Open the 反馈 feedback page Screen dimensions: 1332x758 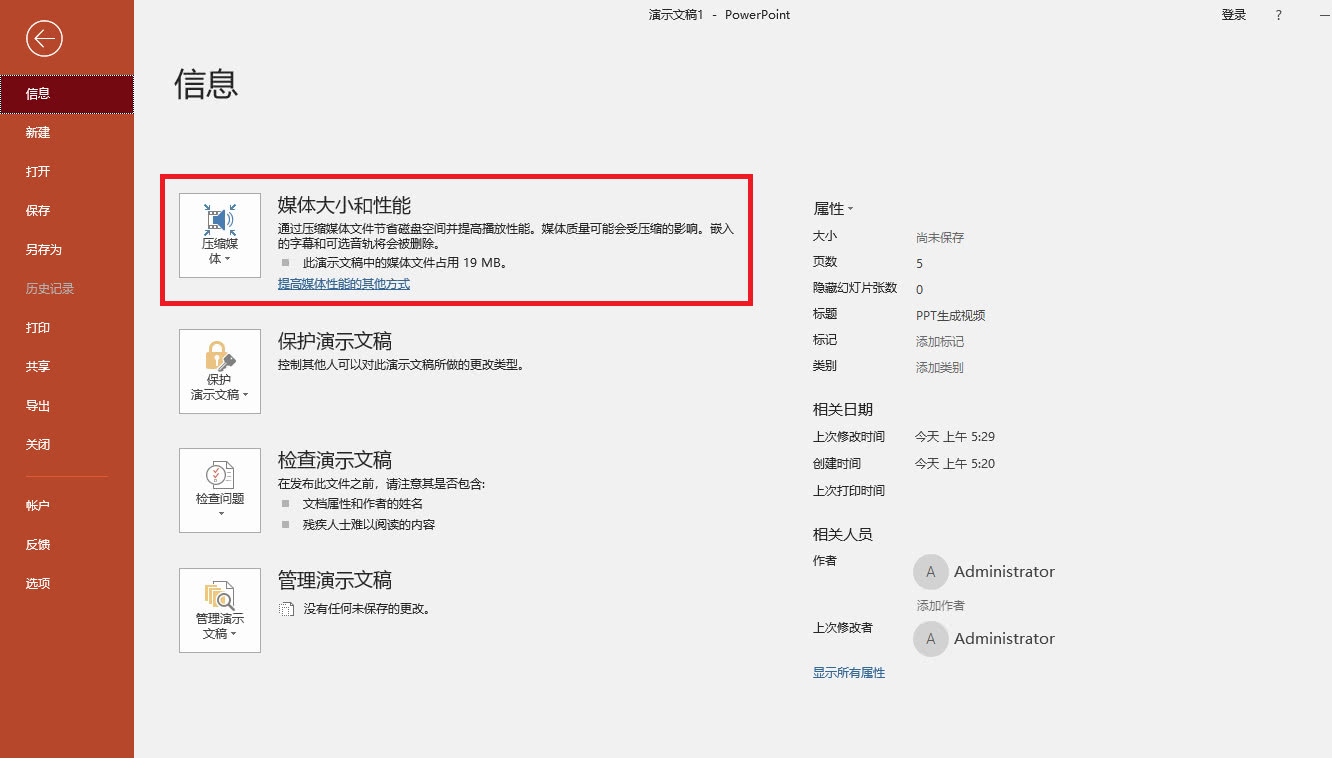point(67,545)
